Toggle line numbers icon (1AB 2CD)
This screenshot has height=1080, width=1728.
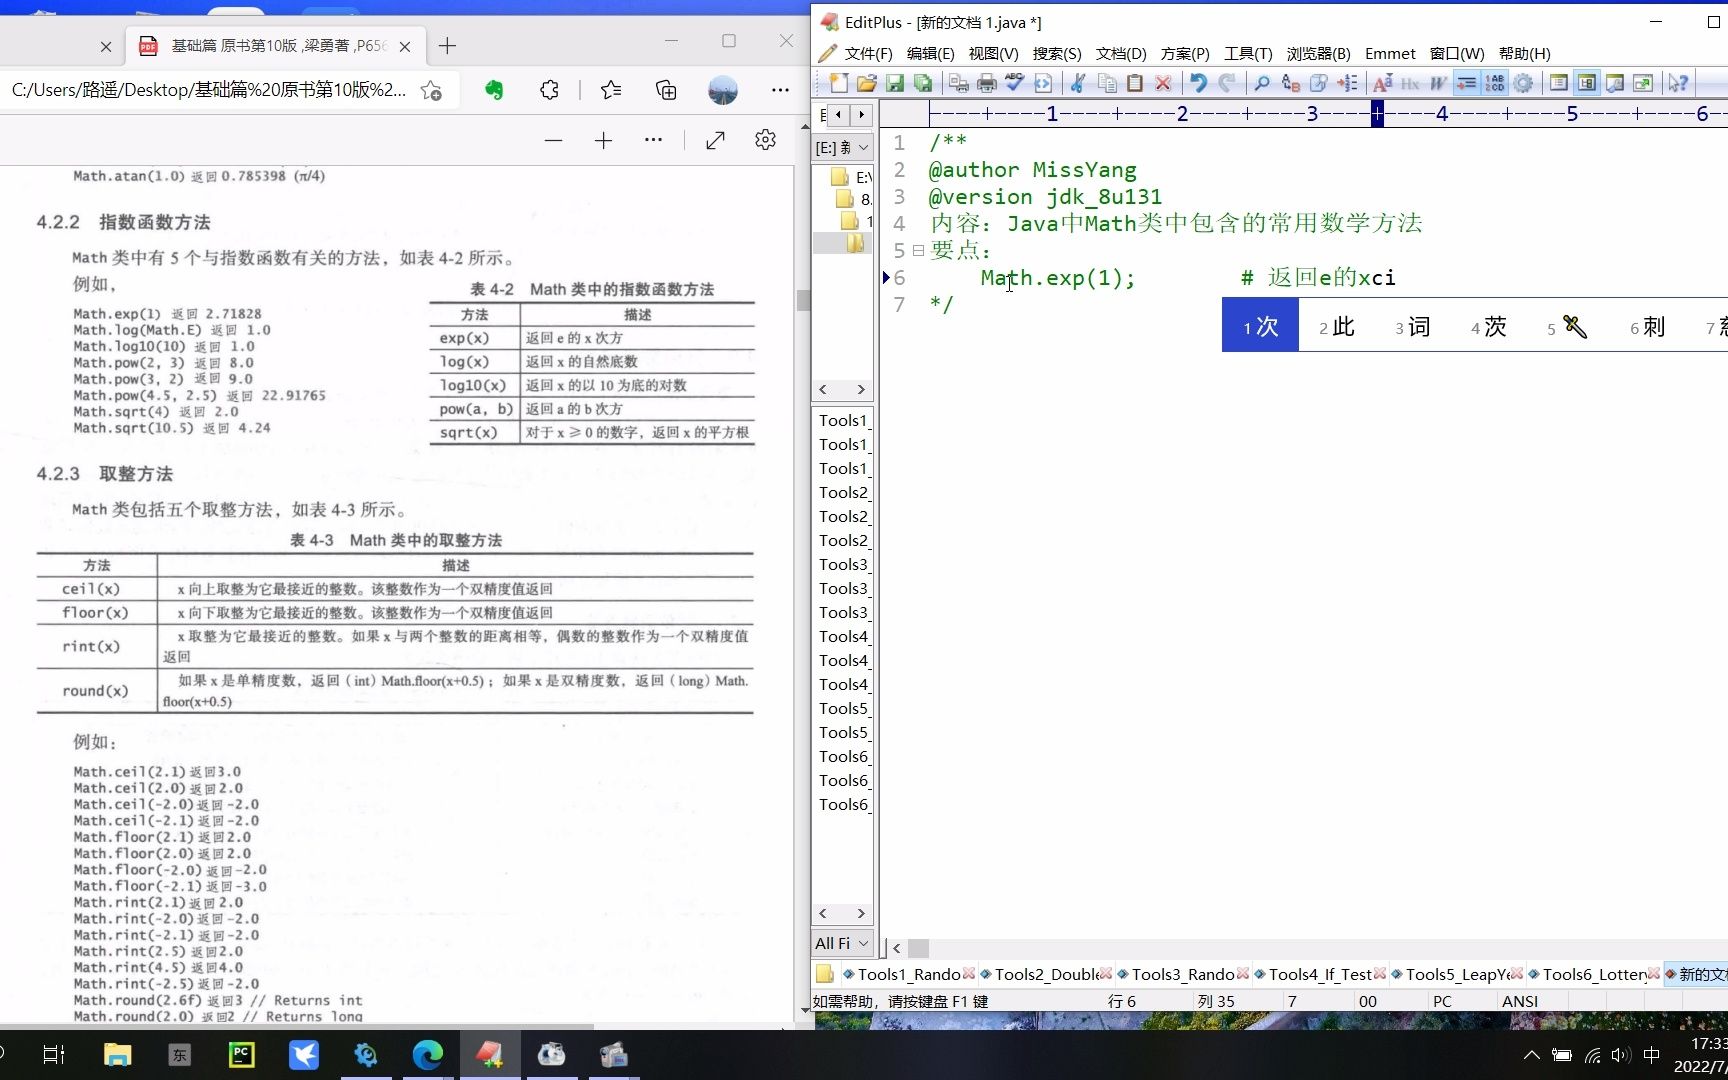(x=1494, y=83)
